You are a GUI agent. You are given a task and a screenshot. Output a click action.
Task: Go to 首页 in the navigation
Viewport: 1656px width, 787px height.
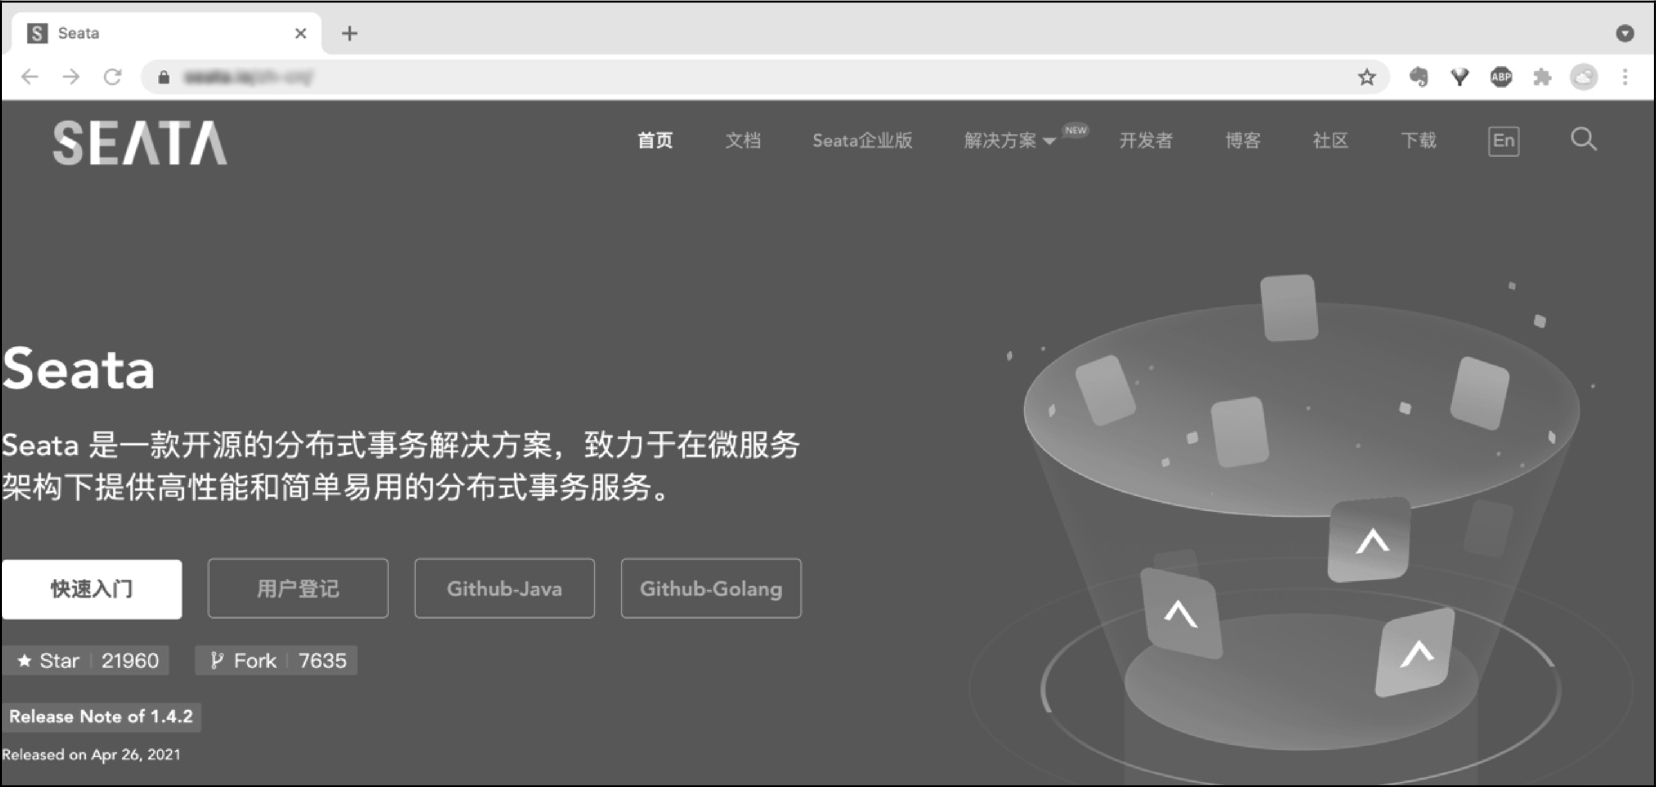point(655,140)
